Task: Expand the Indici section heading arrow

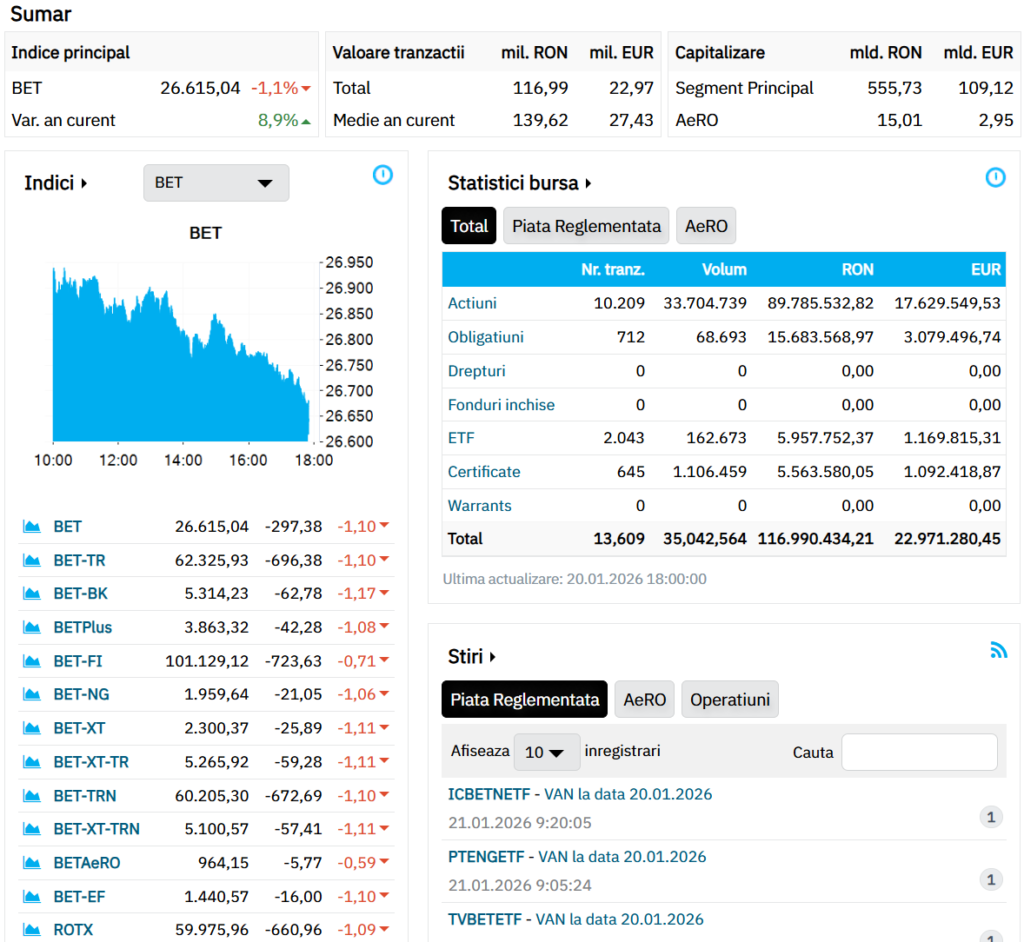Action: pos(84,183)
